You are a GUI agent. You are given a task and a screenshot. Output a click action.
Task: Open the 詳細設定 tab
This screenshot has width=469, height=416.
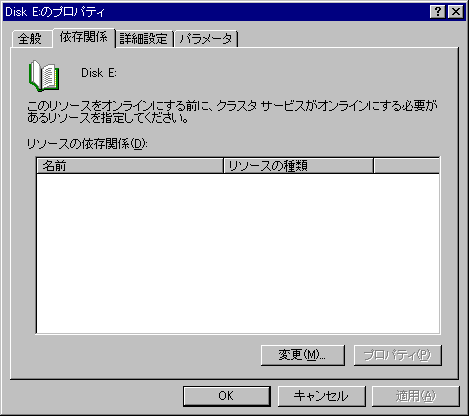(143, 39)
